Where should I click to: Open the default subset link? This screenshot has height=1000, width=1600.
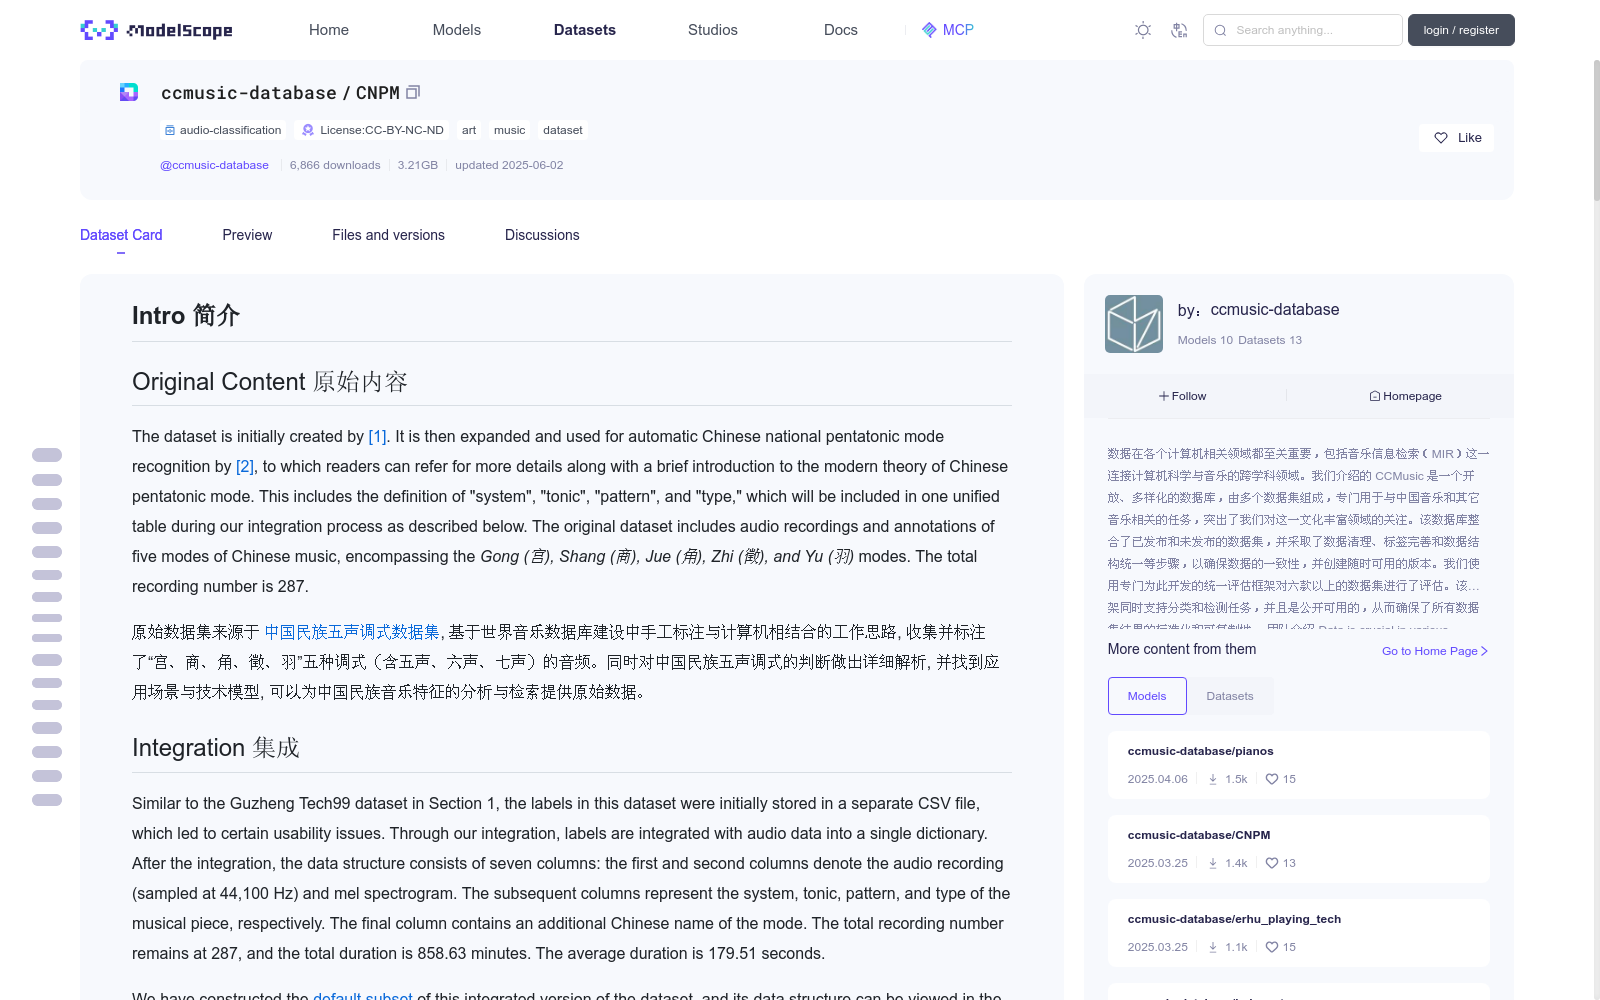[x=362, y=995]
